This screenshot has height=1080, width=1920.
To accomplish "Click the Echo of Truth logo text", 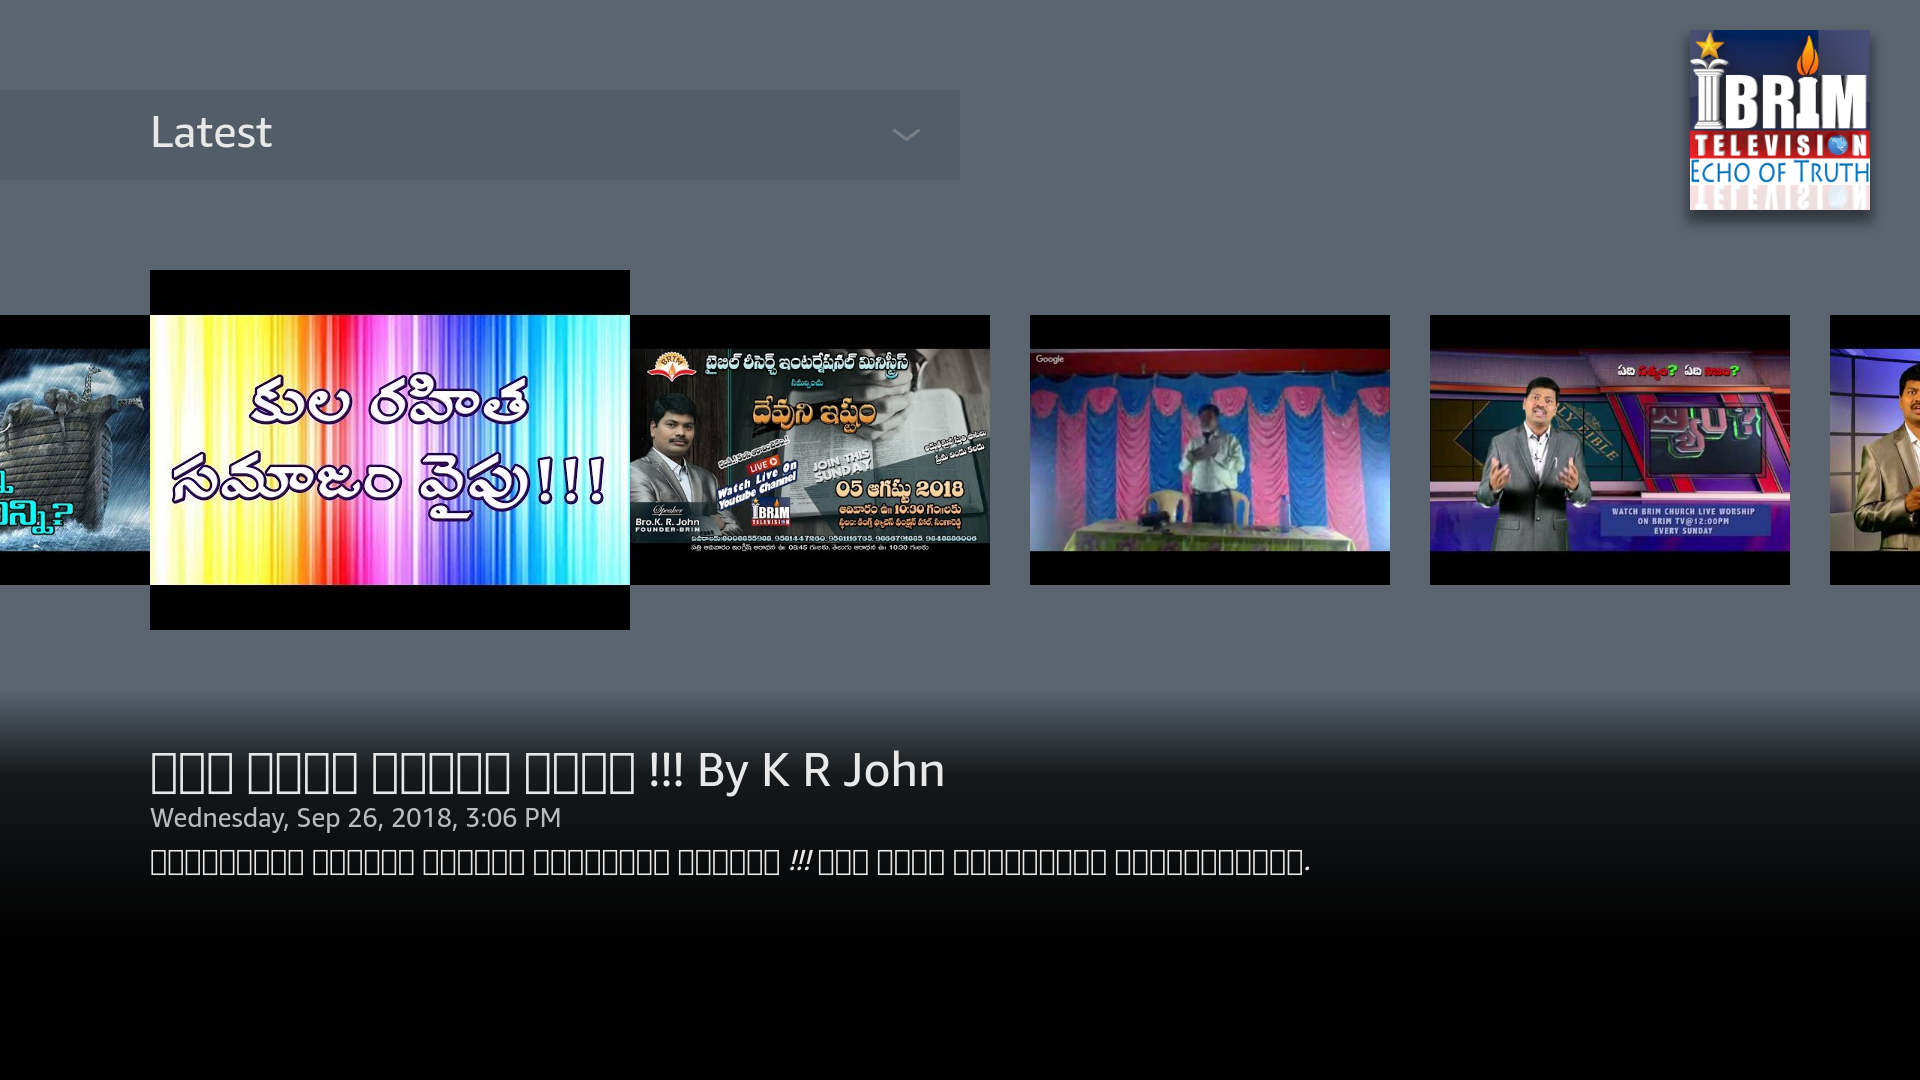I will pyautogui.click(x=1779, y=173).
